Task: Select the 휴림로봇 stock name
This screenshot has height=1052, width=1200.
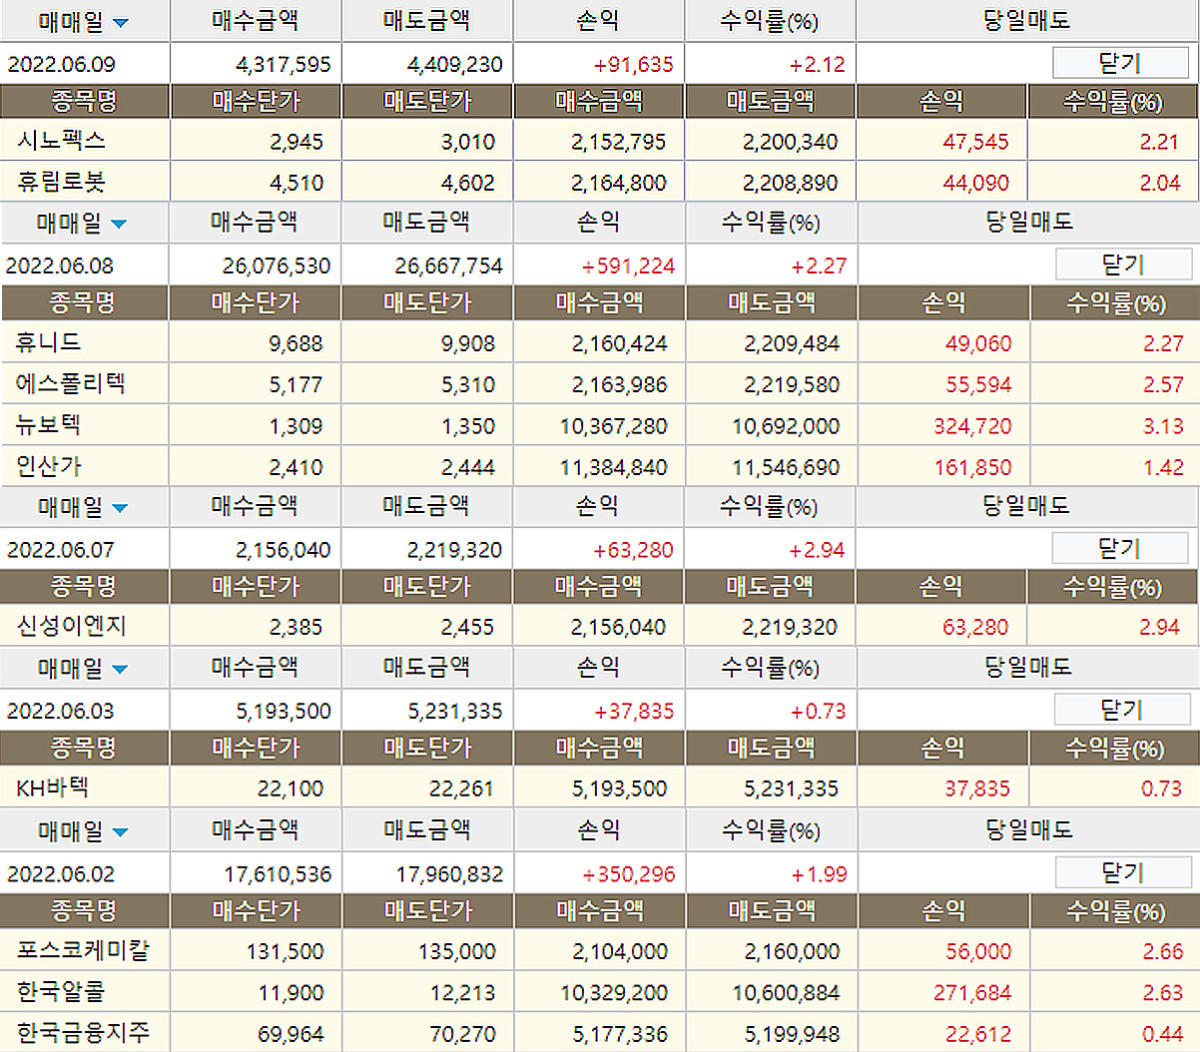Action: coord(61,182)
